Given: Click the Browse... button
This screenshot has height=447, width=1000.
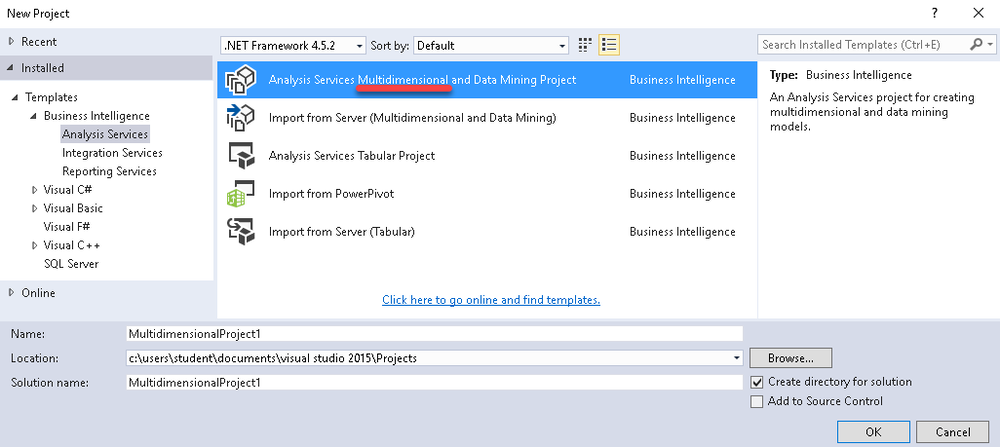Looking at the screenshot, I should click(791, 358).
